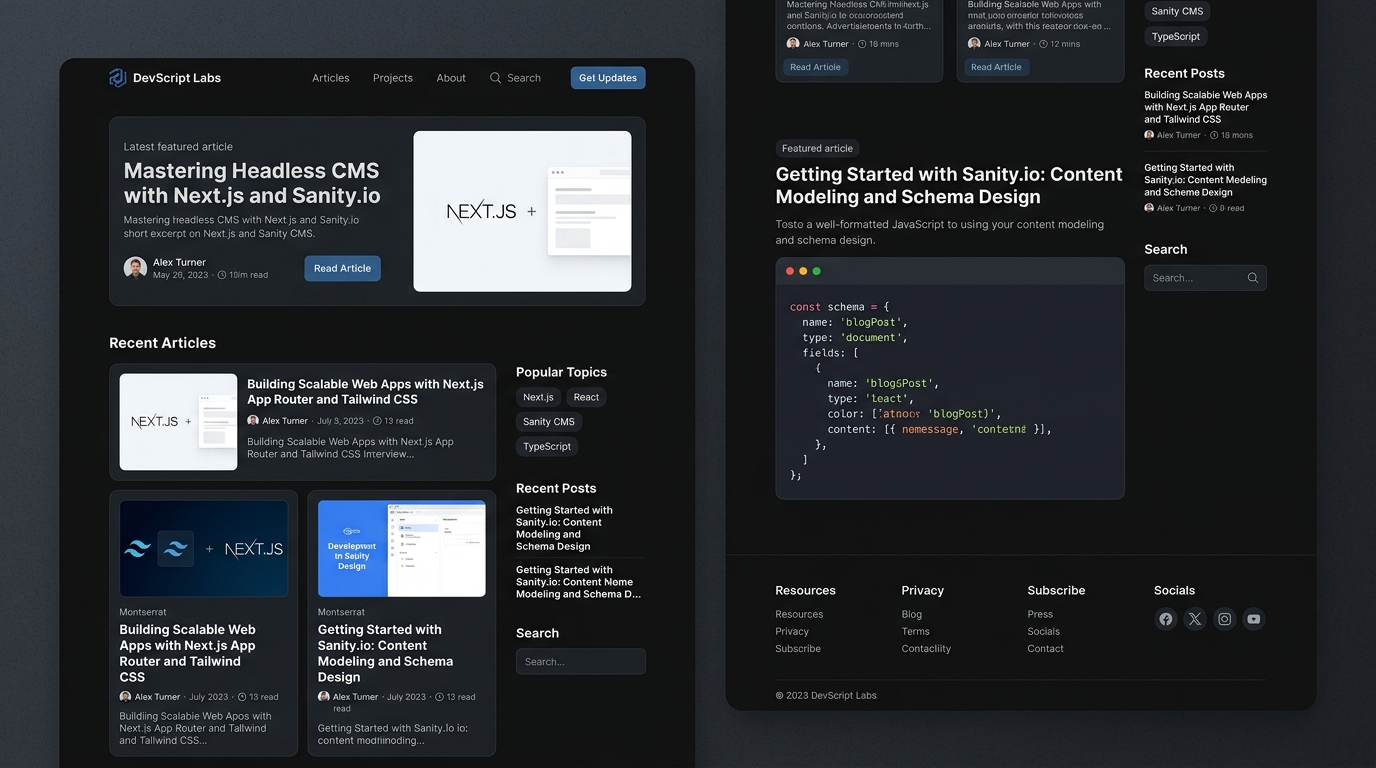Select TypeScript tag under Popular Topics
The image size is (1376, 768).
547,446
